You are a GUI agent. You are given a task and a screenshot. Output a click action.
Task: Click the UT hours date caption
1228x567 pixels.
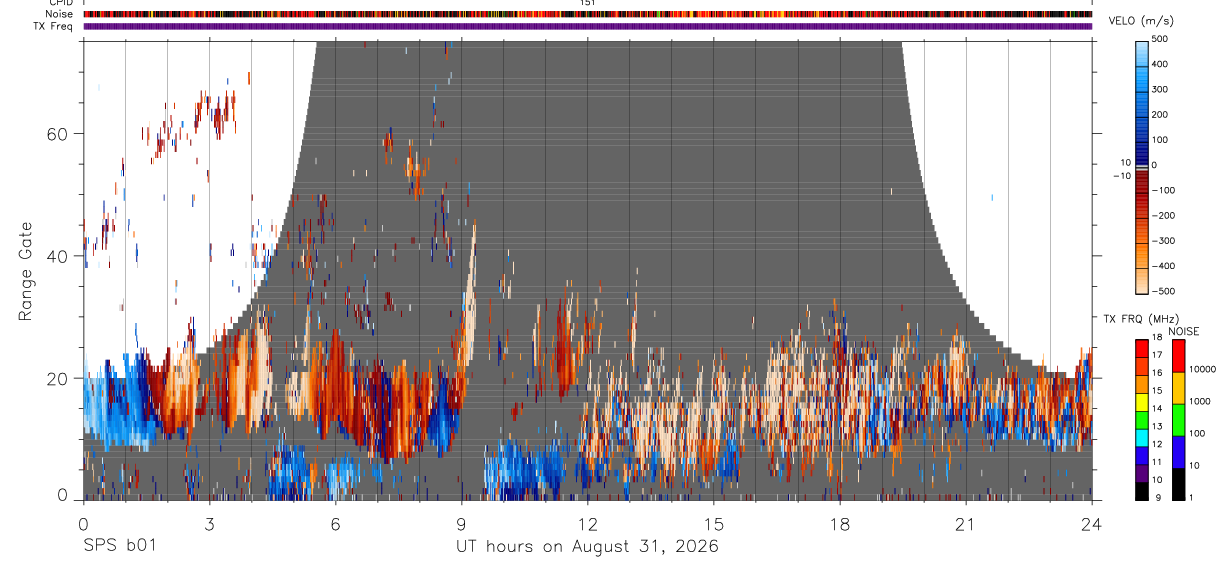(x=587, y=546)
